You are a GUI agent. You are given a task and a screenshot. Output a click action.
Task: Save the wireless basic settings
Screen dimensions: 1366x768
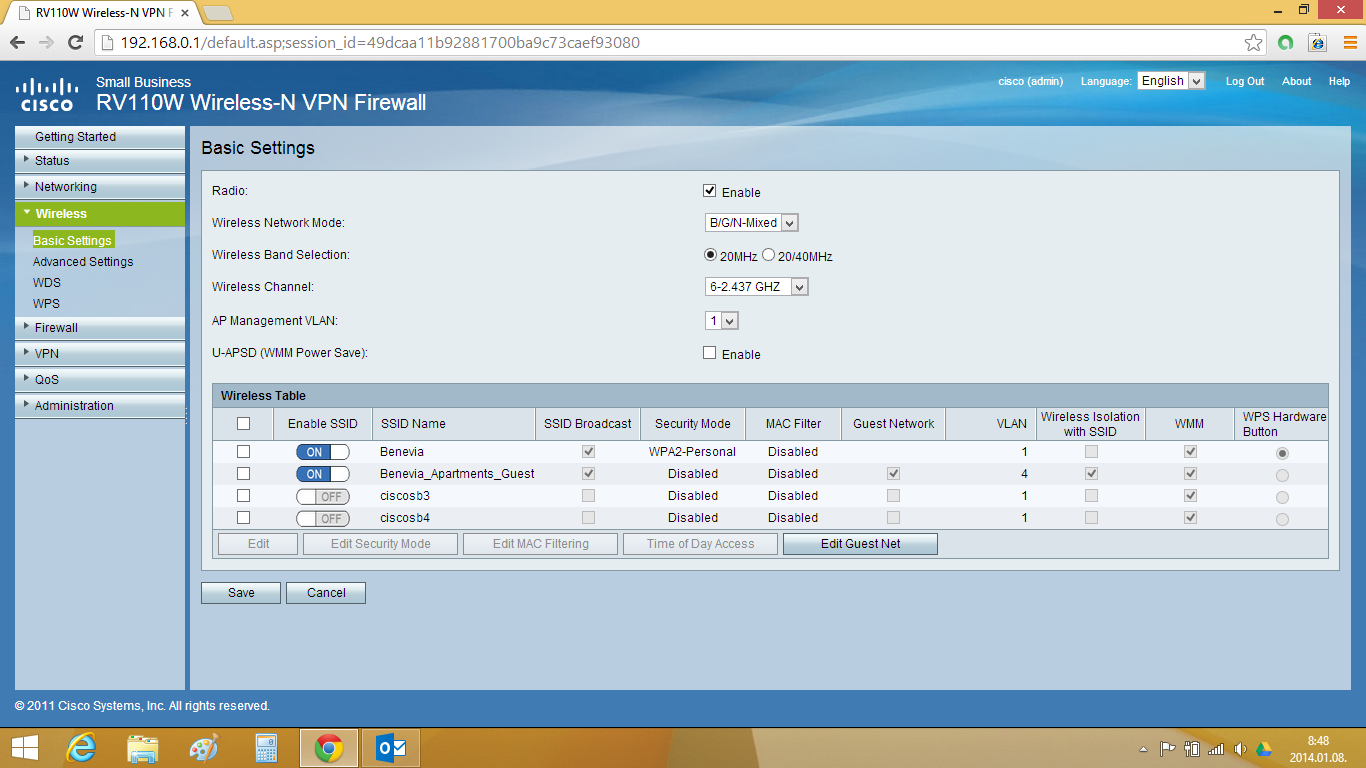coord(241,593)
